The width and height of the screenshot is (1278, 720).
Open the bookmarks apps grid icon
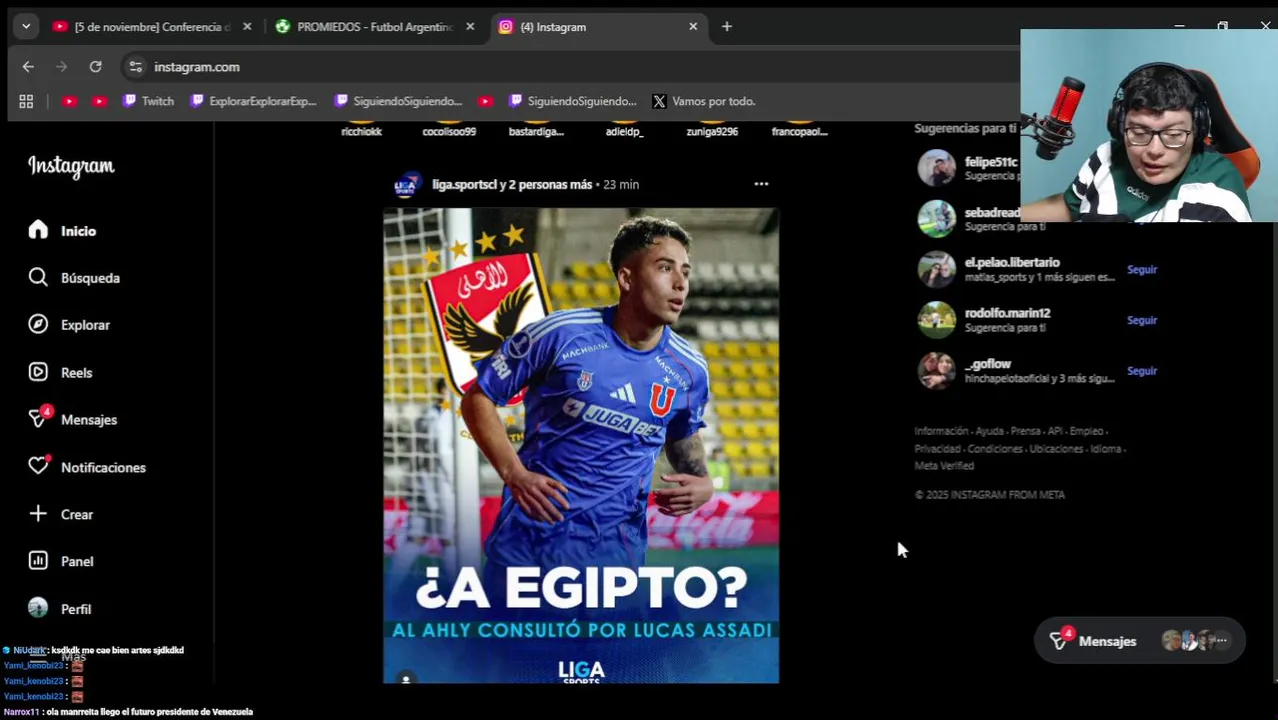(26, 101)
